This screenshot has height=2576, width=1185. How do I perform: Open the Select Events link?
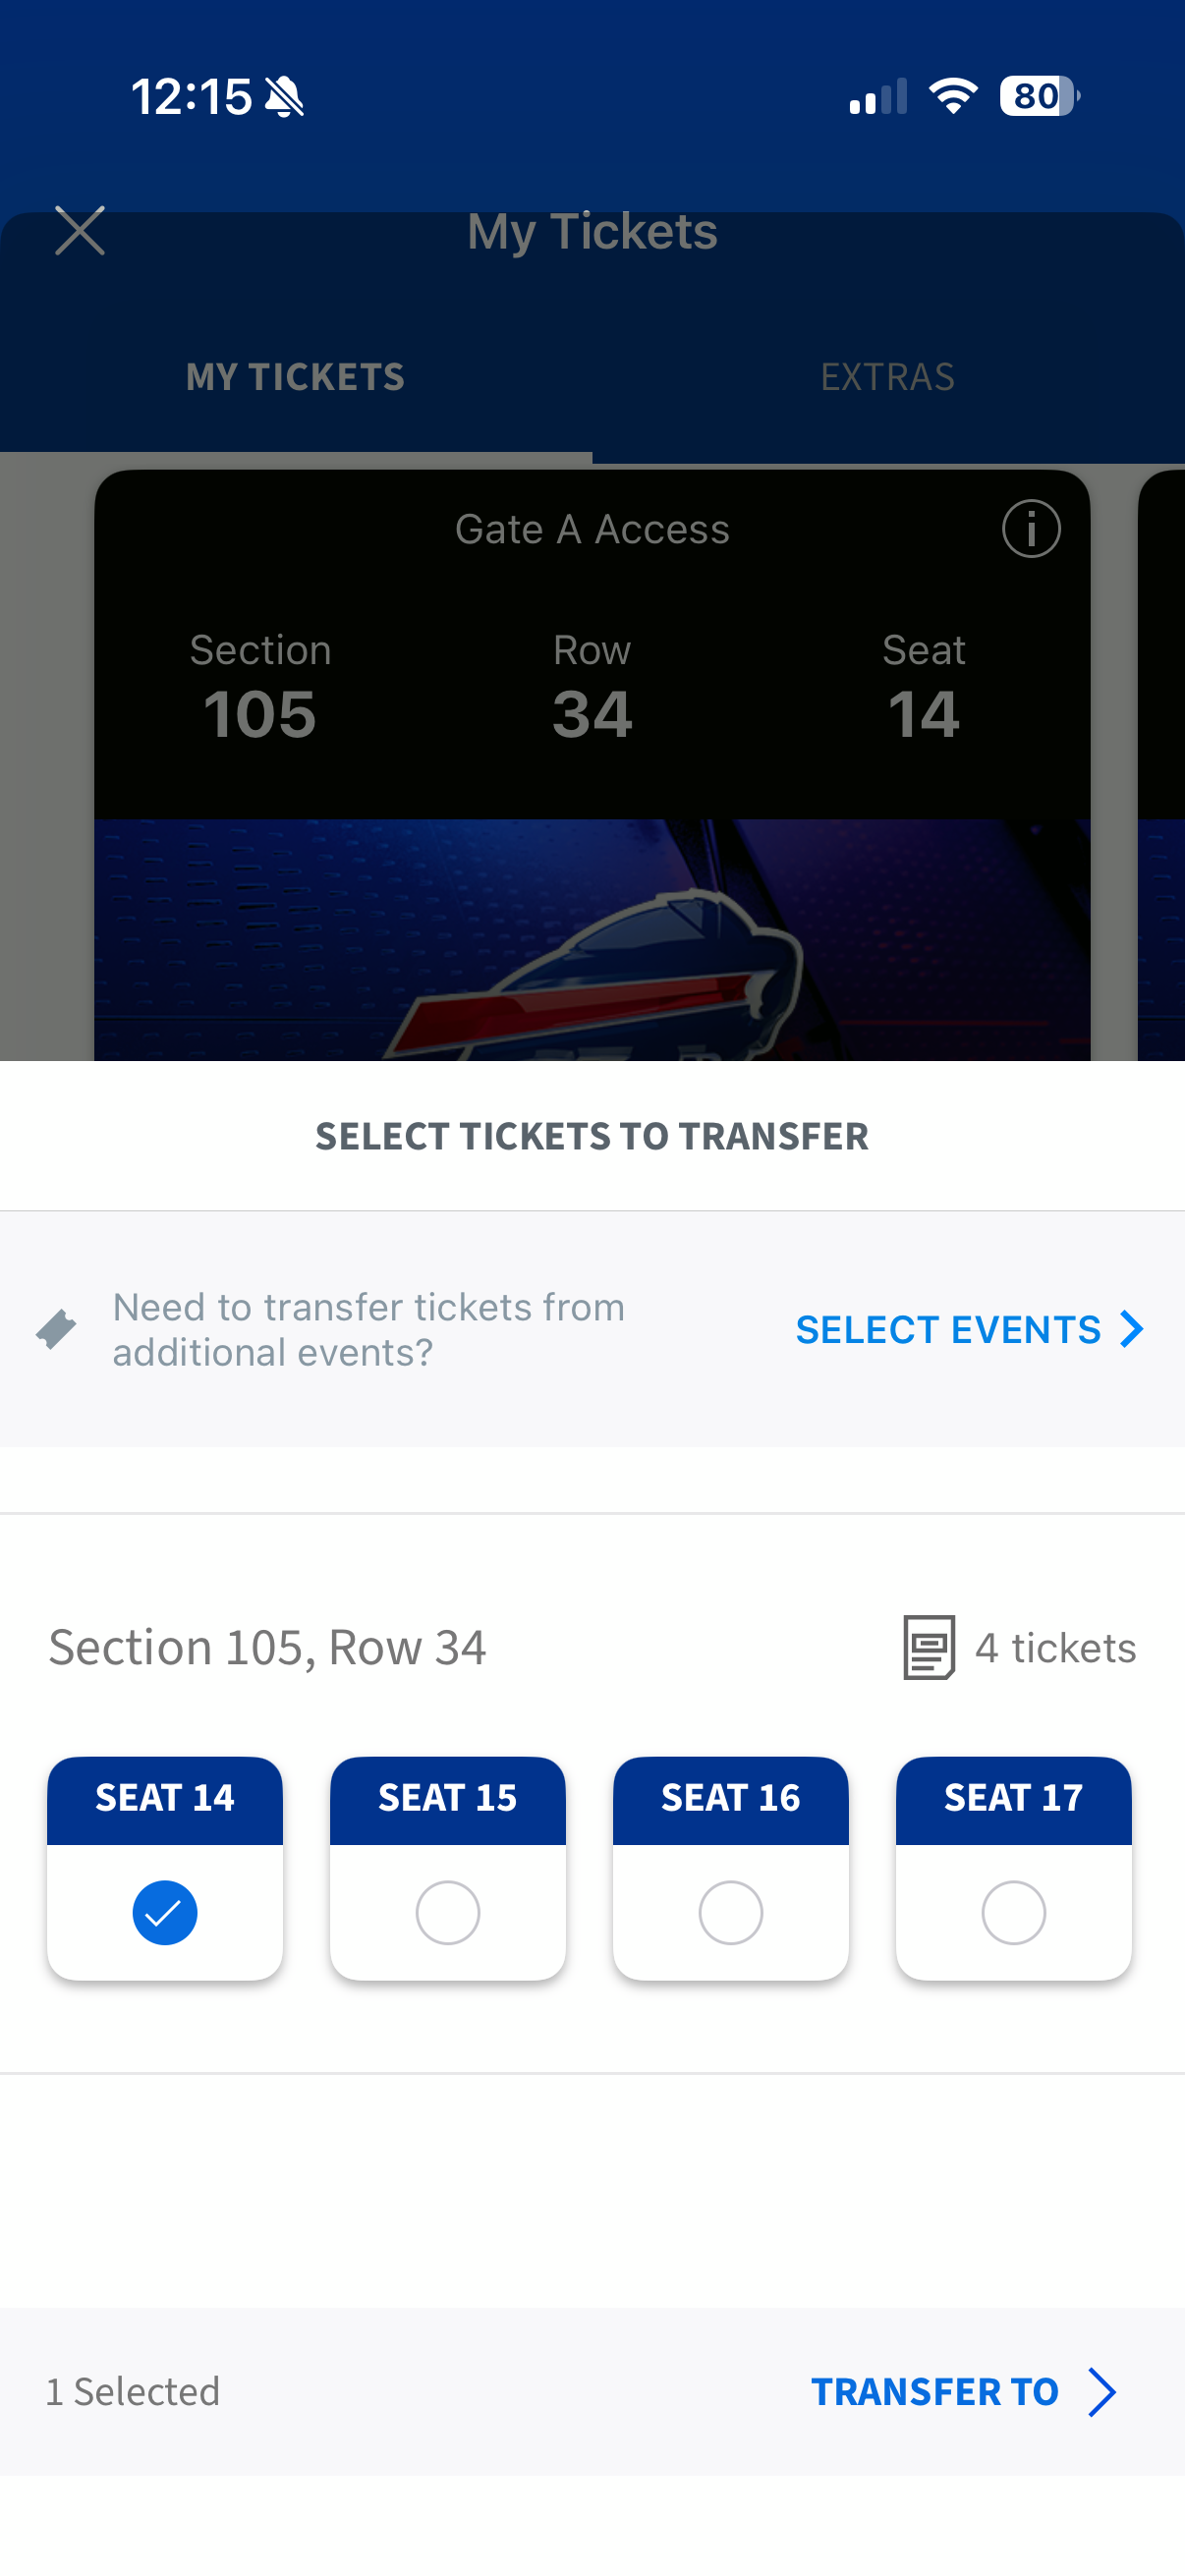[969, 1329]
